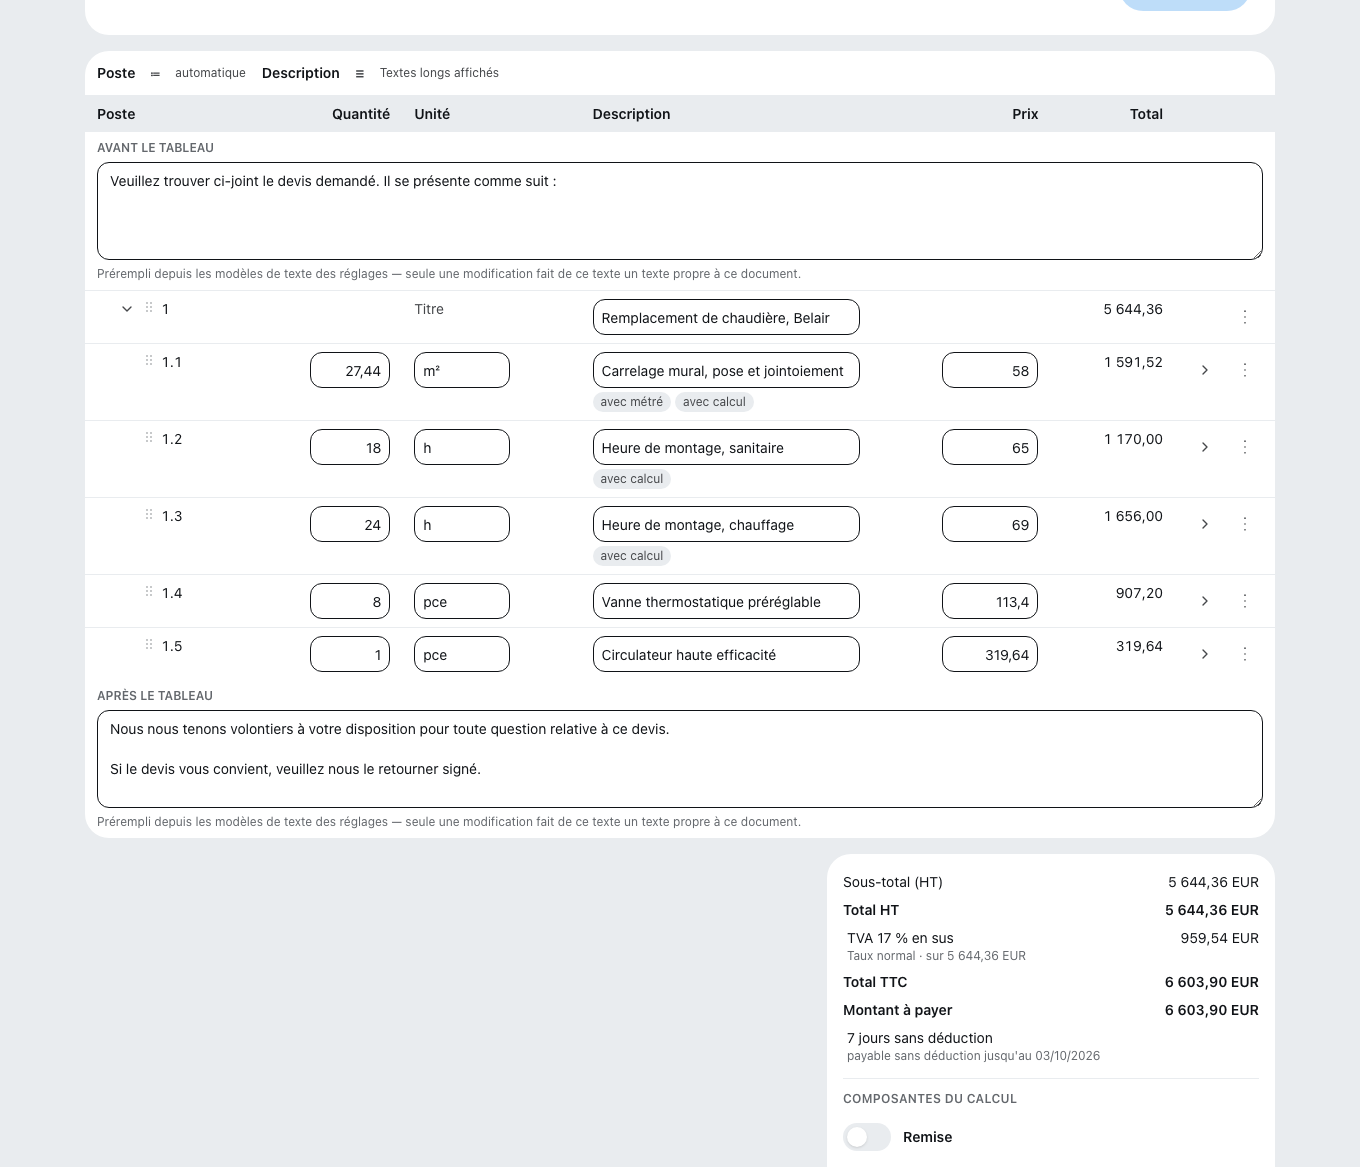
Task: Edit price 319,64 field
Action: (x=990, y=654)
